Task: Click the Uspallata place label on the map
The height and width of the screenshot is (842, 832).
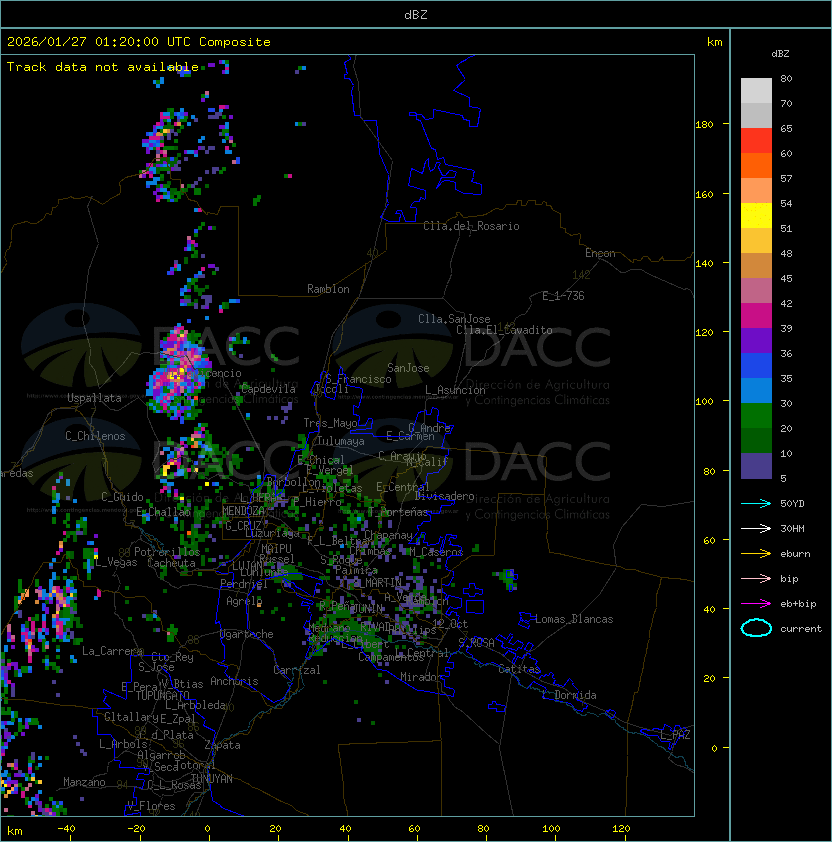Action: [94, 398]
